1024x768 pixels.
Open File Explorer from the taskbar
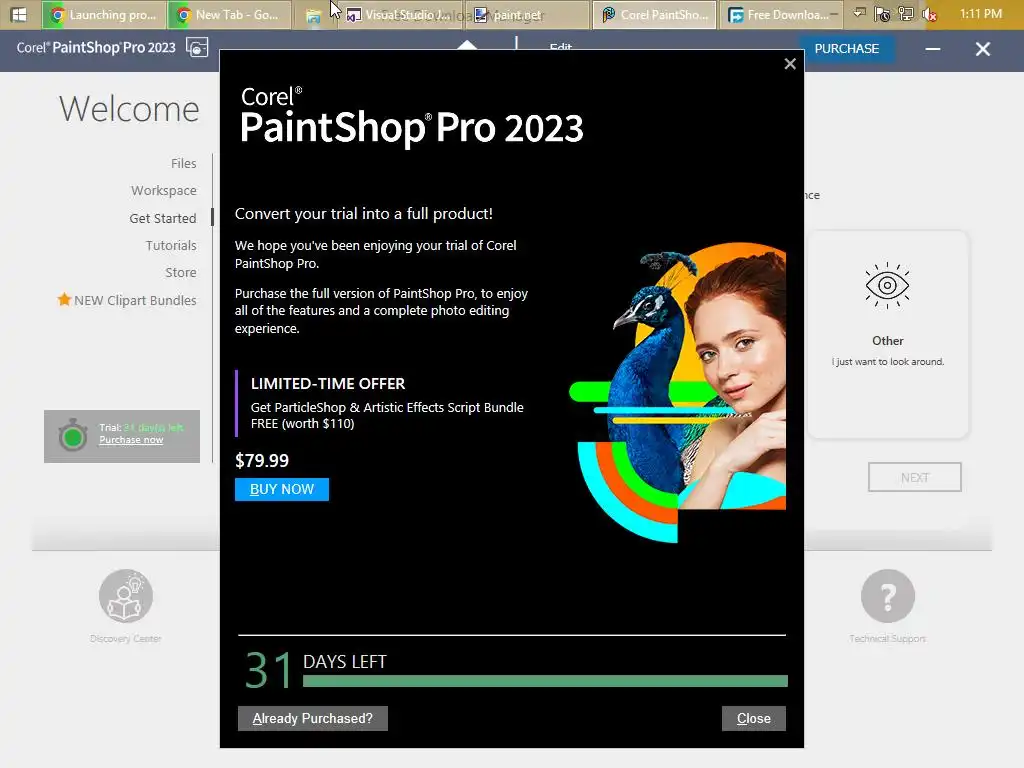pyautogui.click(x=313, y=16)
